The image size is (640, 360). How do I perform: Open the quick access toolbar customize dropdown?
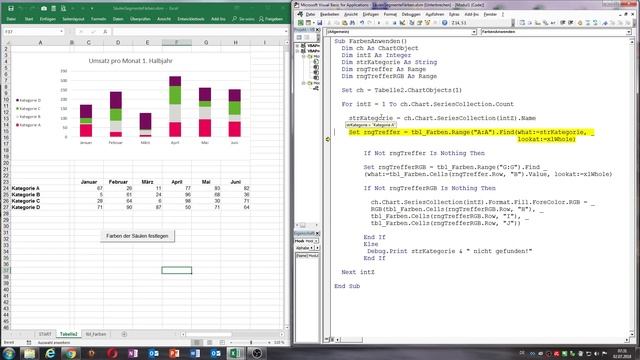[92, 8]
